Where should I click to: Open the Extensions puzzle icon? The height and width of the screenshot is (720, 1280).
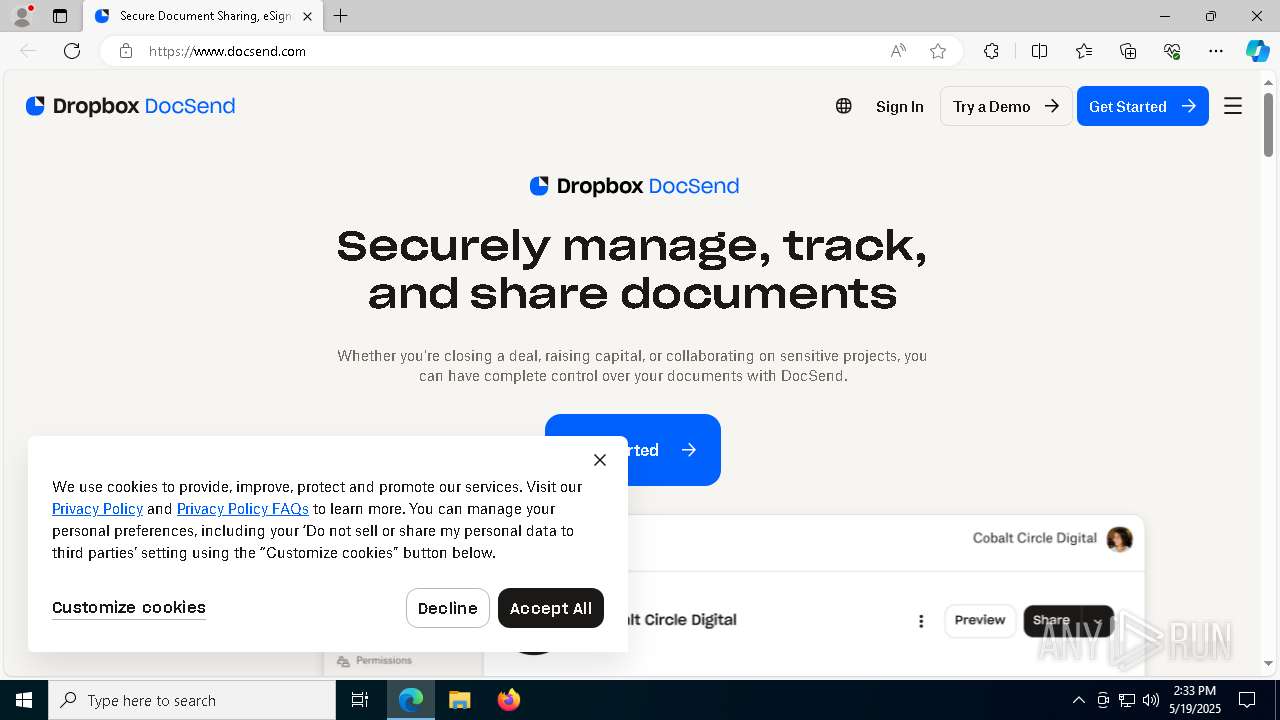[991, 51]
